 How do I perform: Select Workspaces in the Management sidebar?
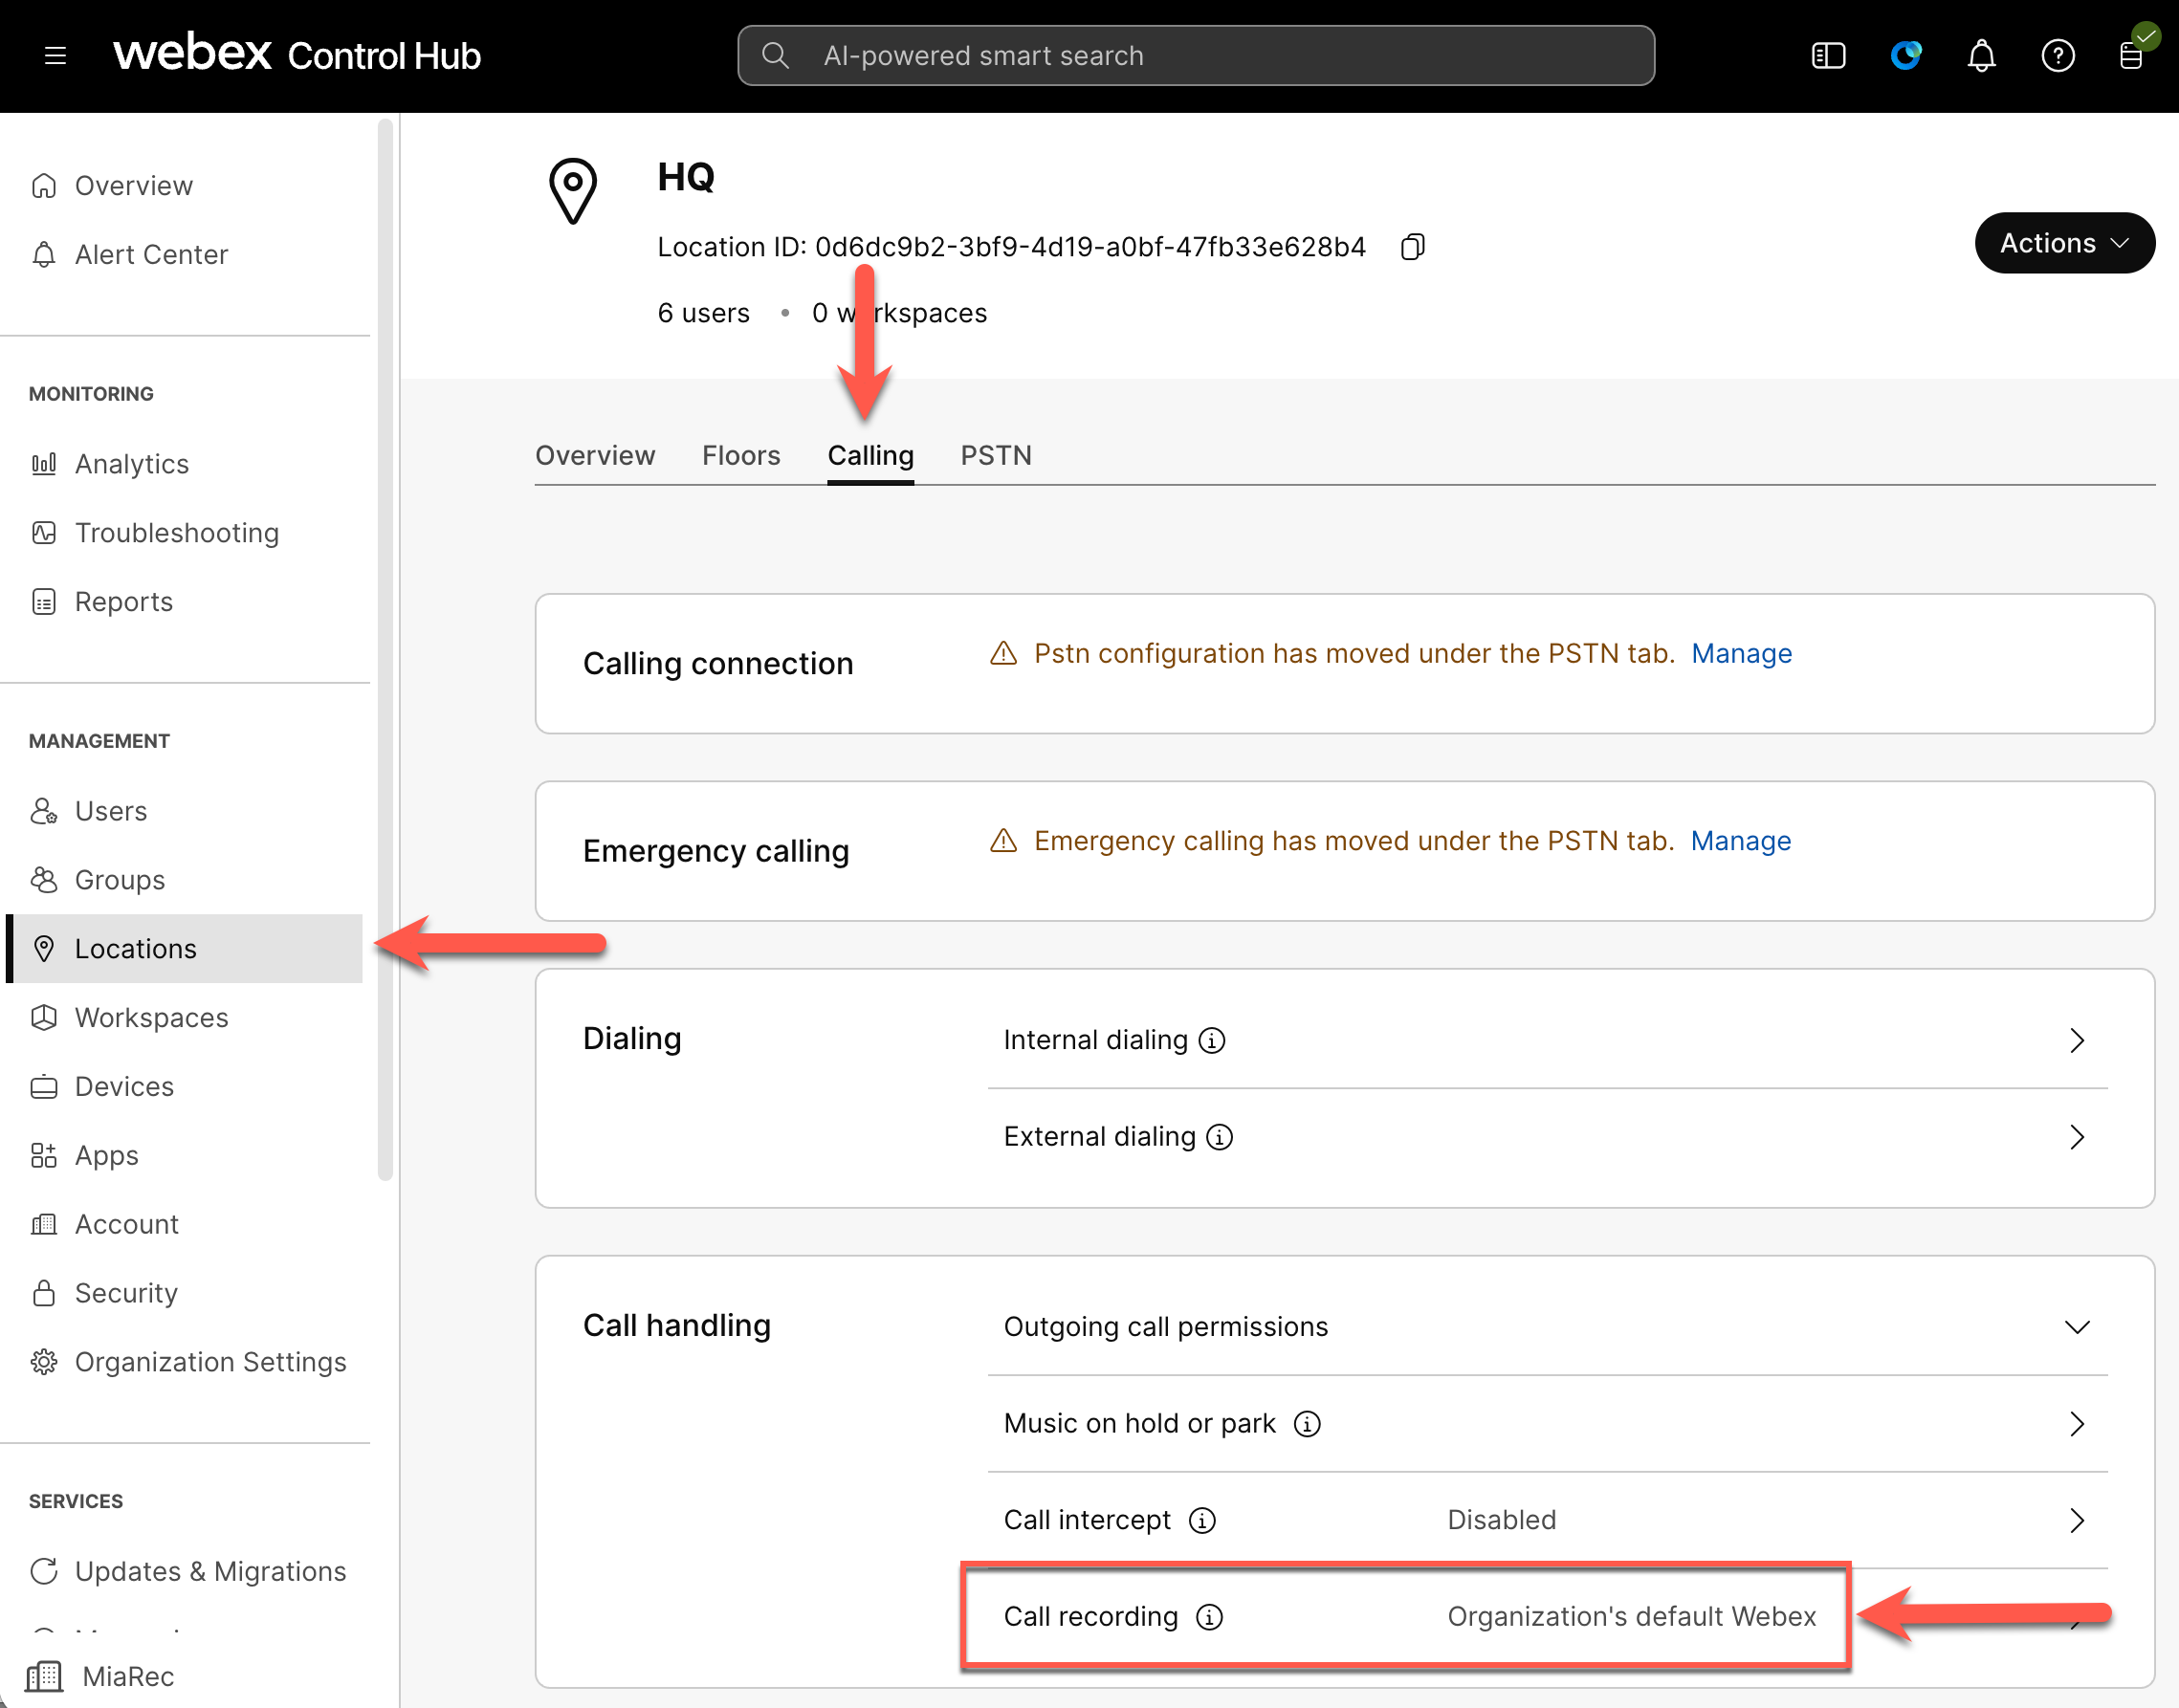coord(151,1017)
